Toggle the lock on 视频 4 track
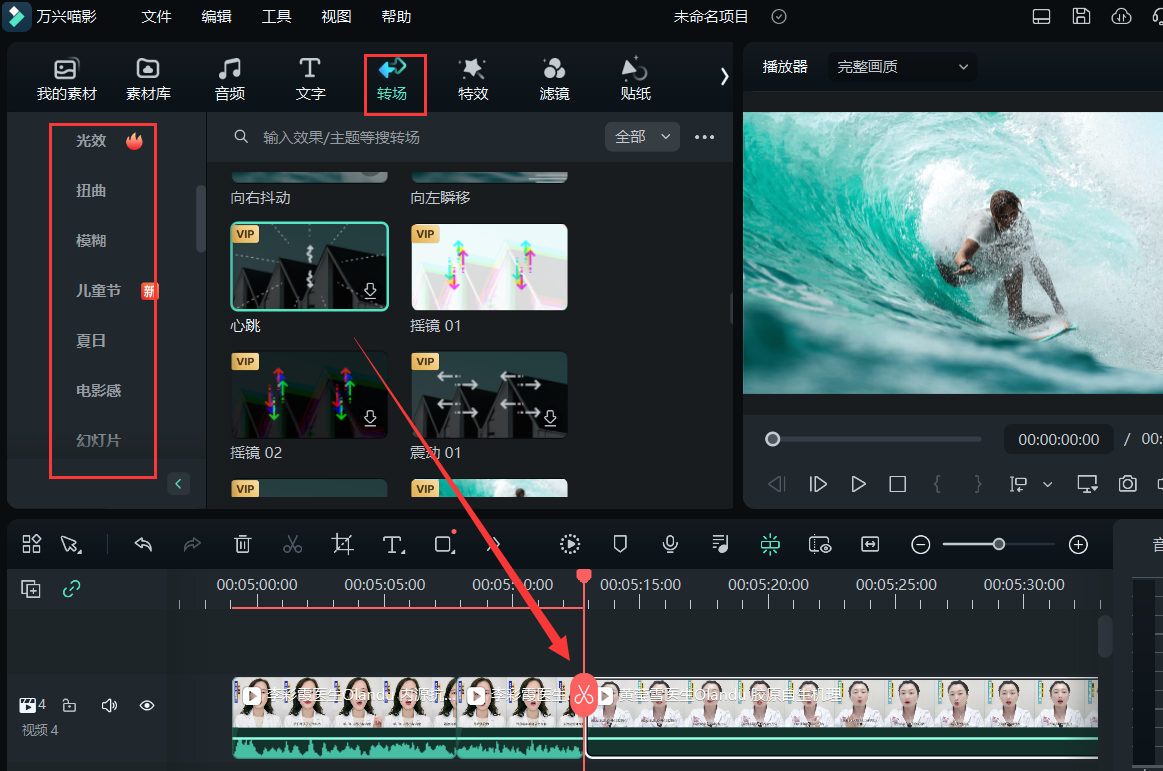 point(70,706)
